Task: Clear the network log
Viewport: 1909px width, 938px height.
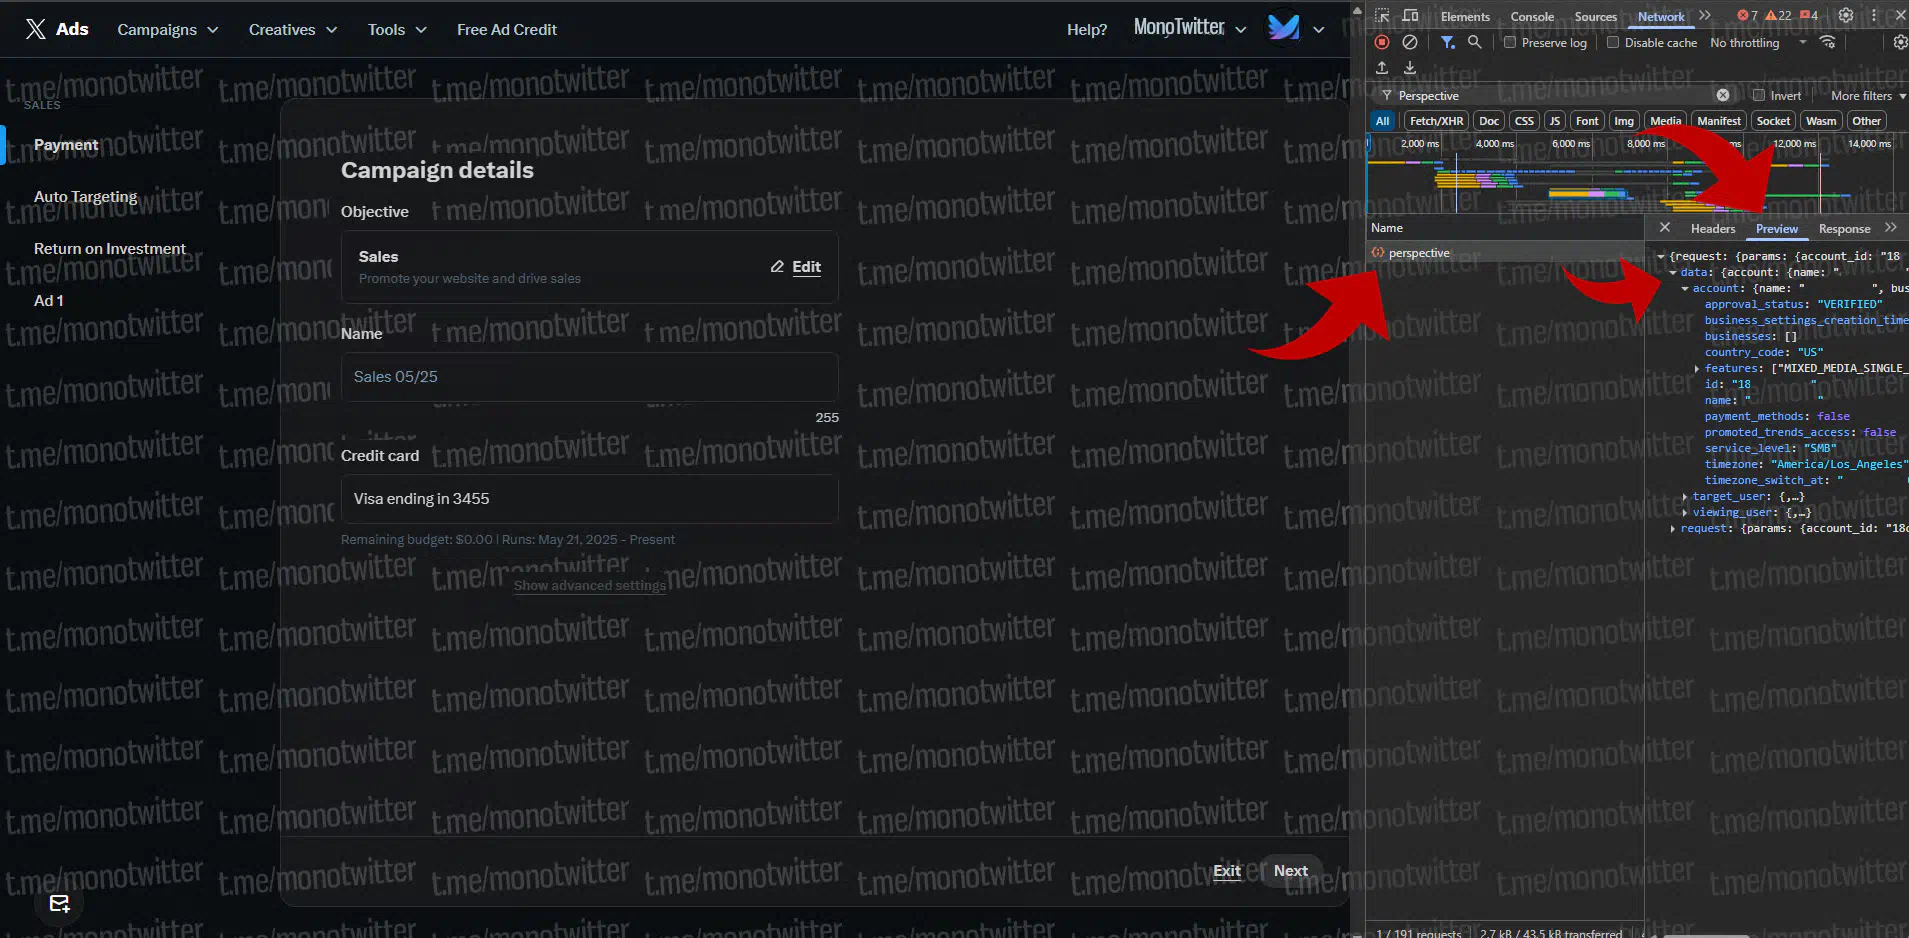Action: click(x=1410, y=42)
